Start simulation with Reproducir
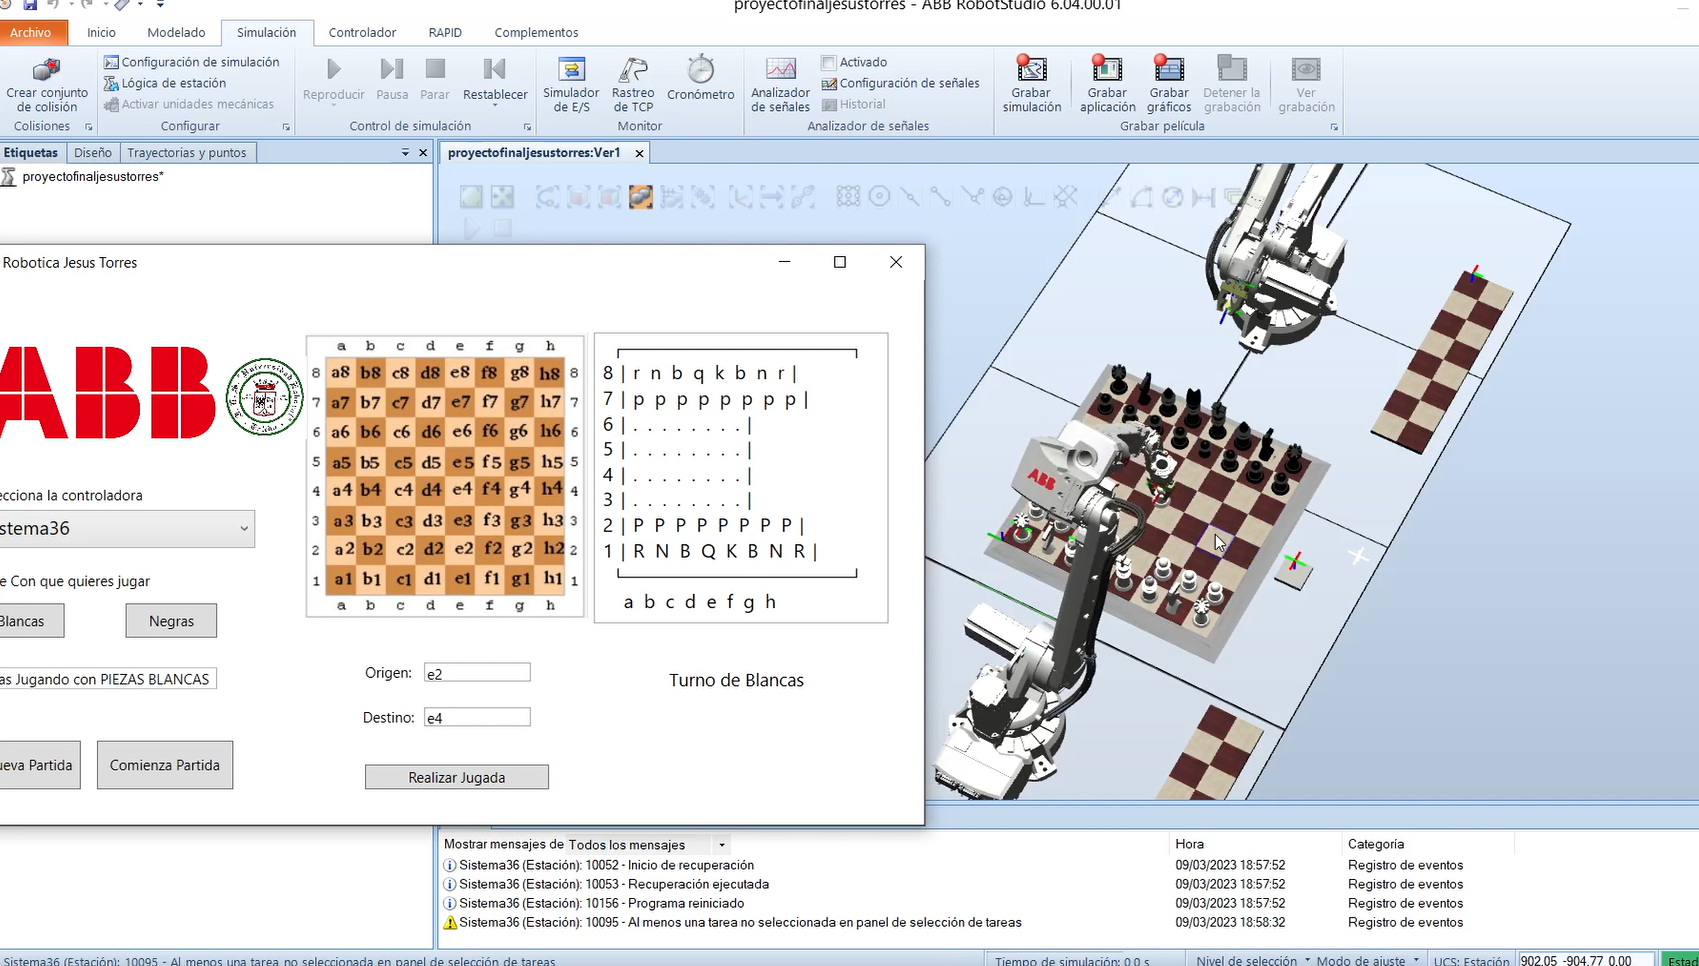This screenshot has height=966, width=1699. click(334, 79)
